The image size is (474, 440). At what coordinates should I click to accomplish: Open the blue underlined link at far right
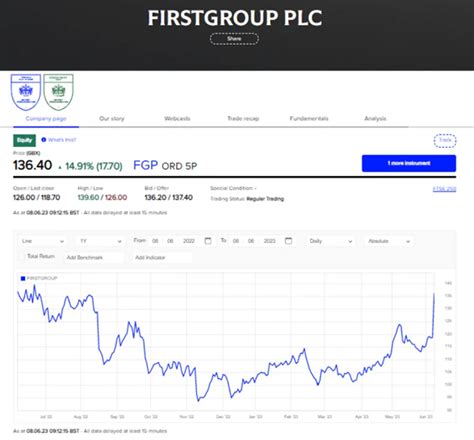(444, 189)
